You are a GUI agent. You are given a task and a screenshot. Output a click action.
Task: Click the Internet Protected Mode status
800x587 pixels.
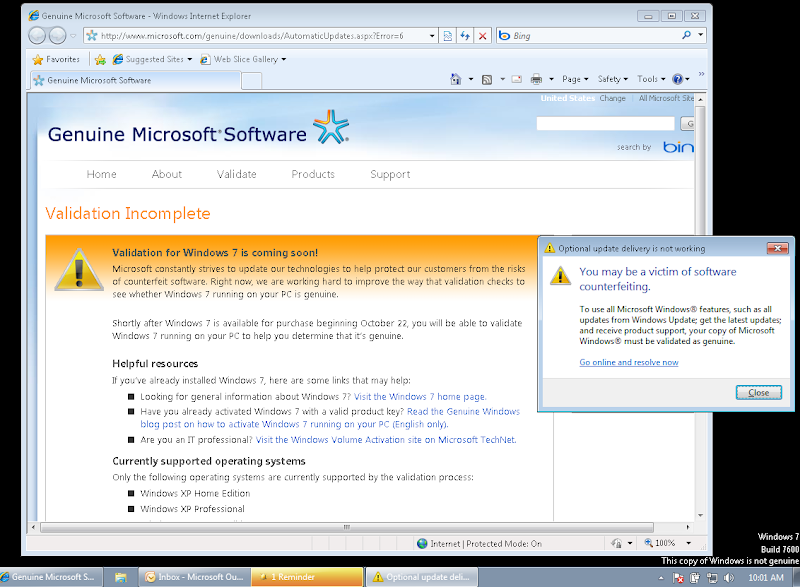click(479, 544)
